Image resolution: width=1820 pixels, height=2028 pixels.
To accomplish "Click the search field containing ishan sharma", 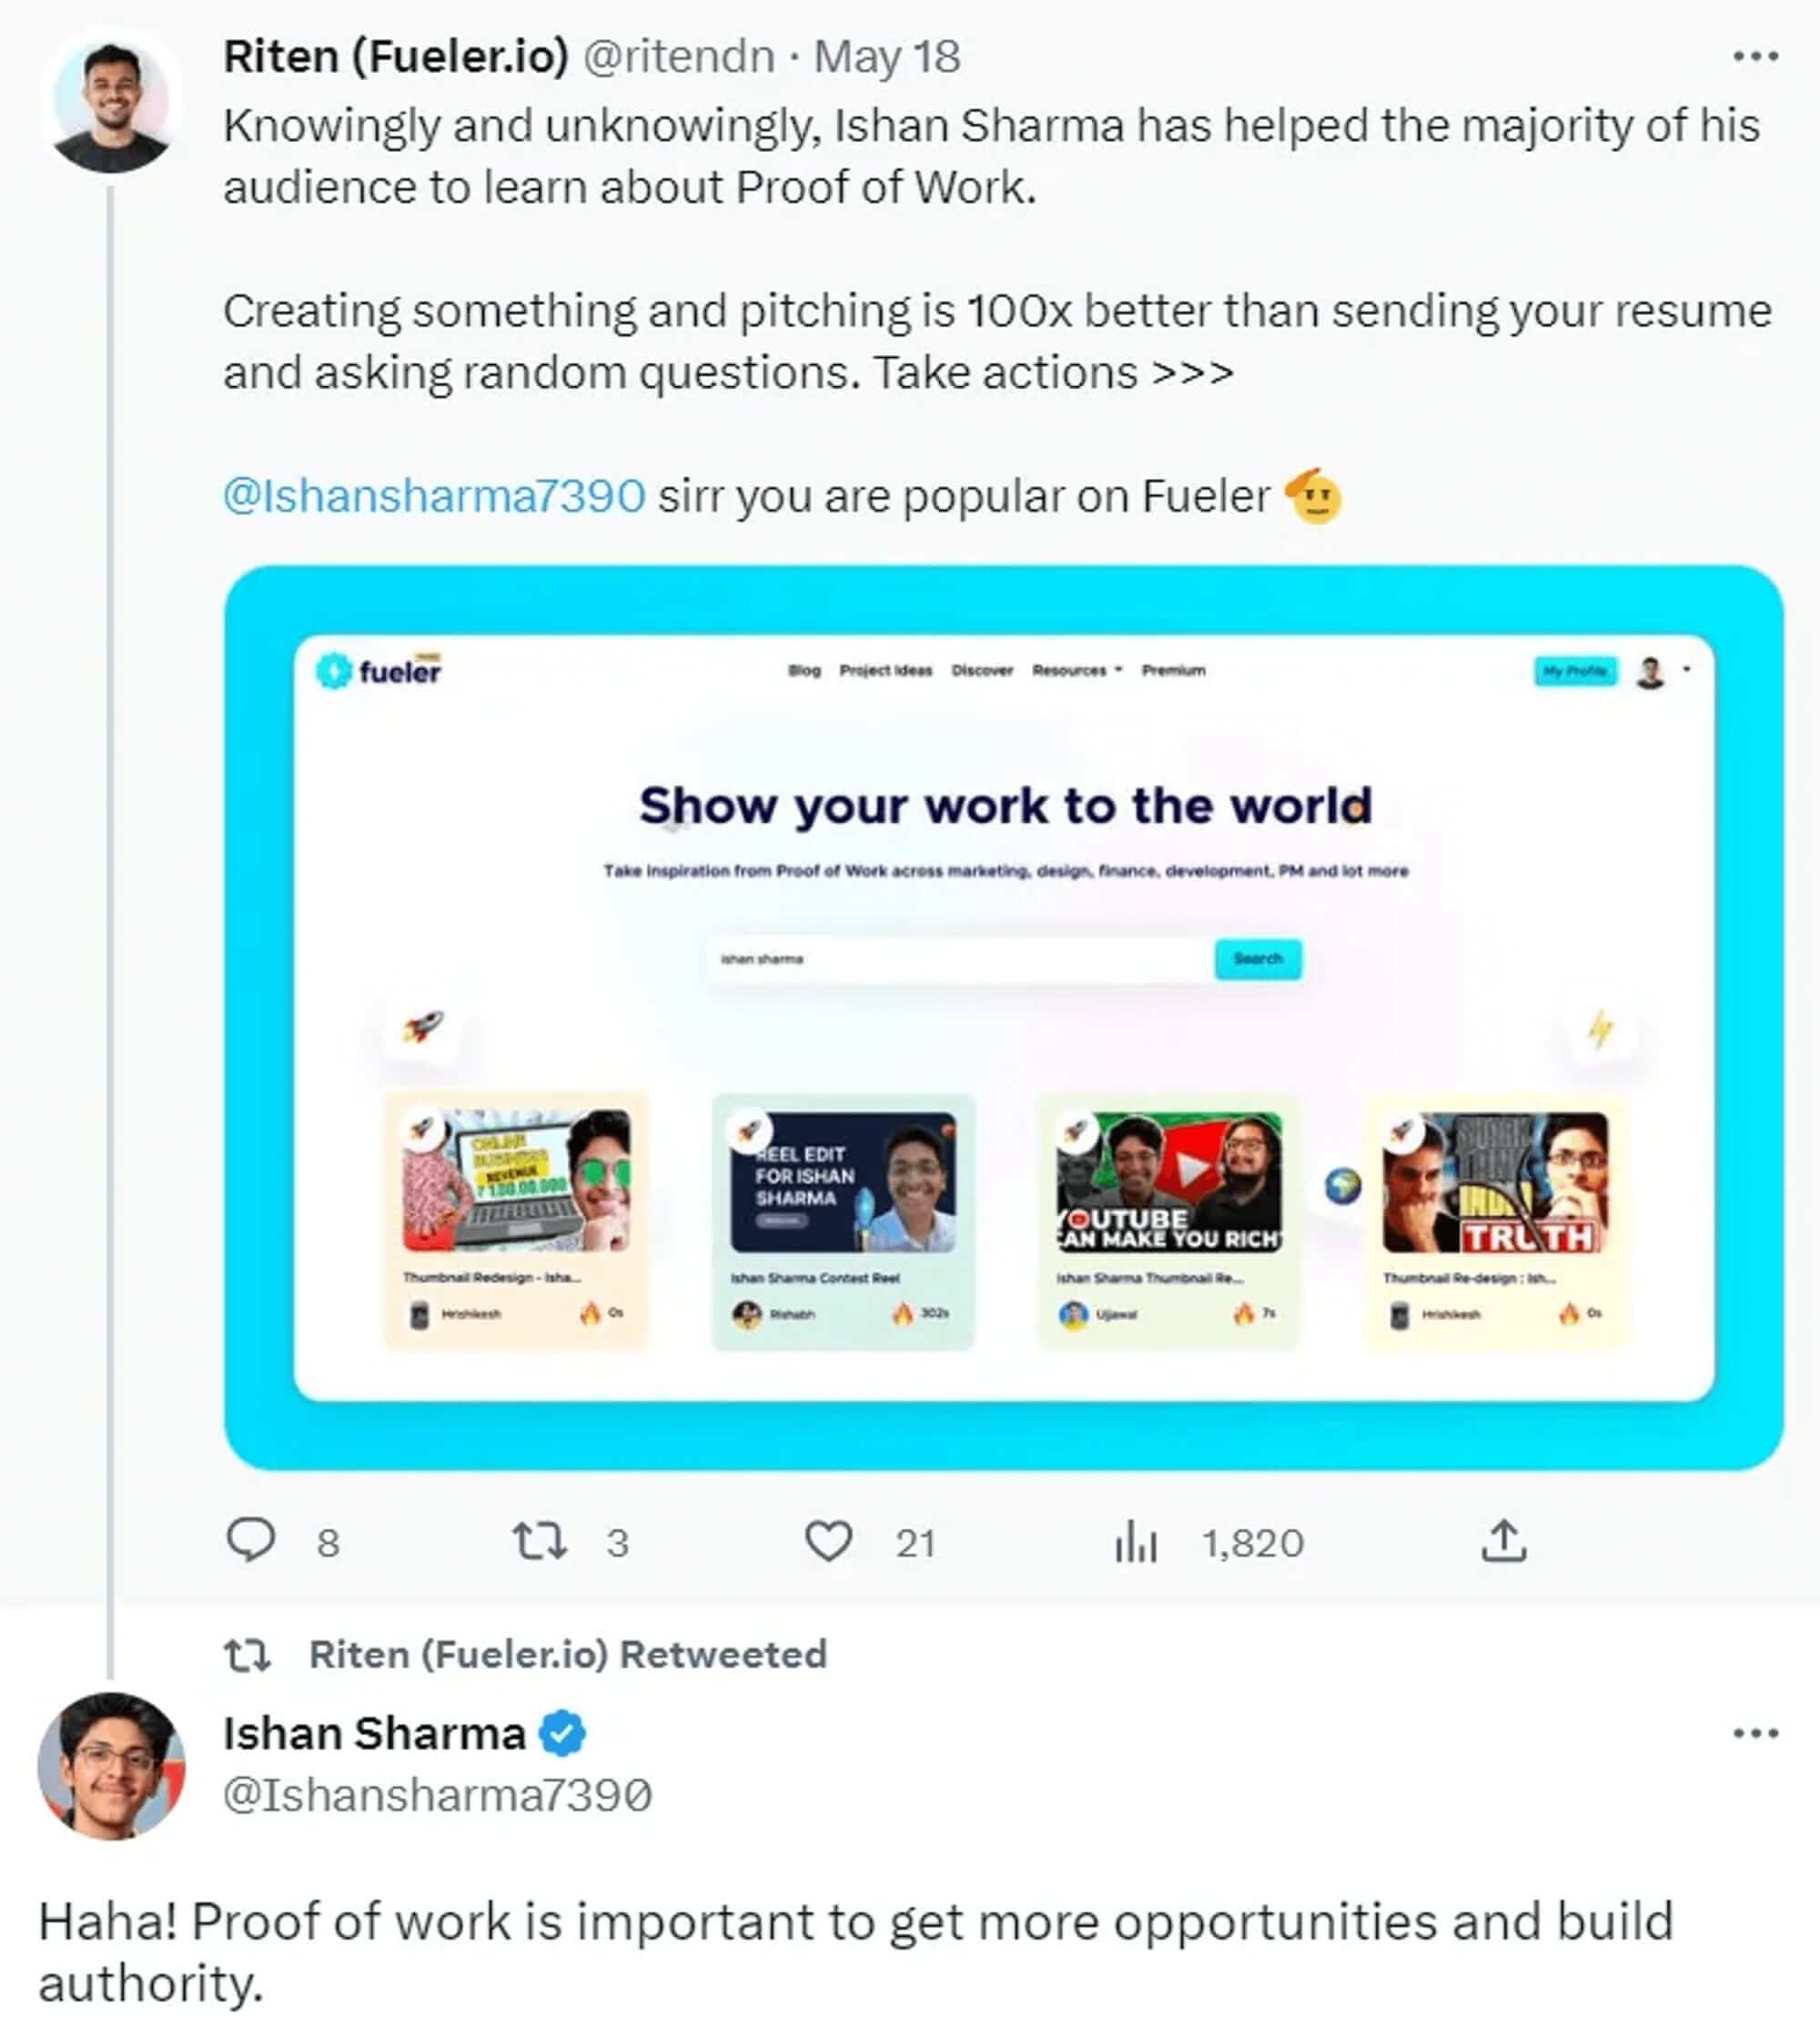I will [960, 959].
